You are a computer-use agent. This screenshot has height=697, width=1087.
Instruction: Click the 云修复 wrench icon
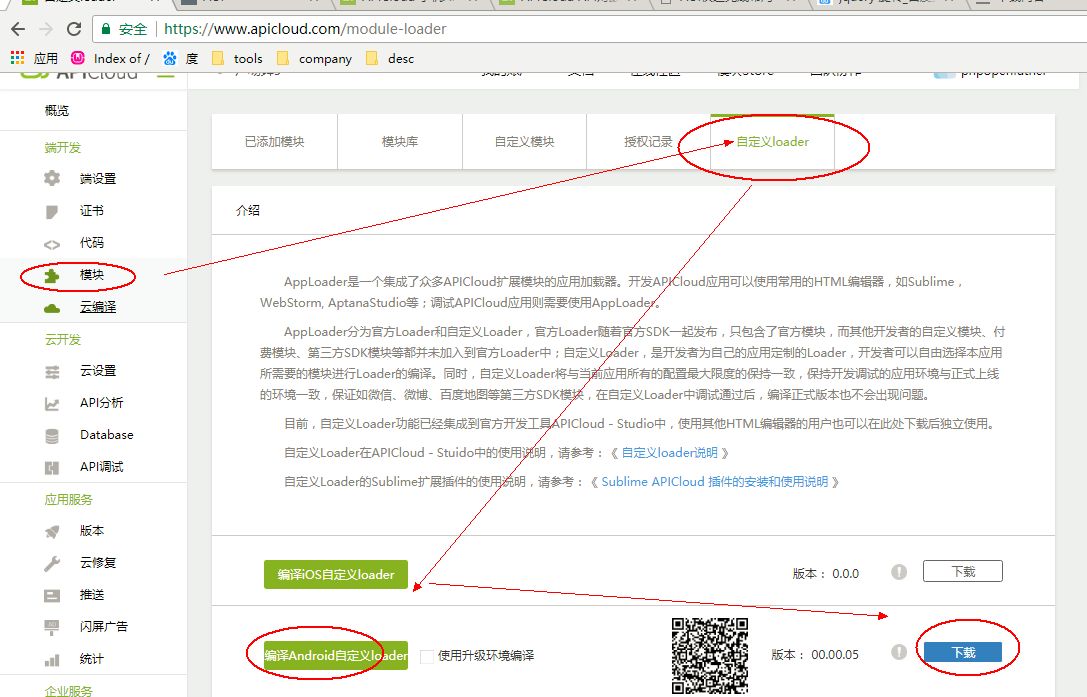coord(52,563)
